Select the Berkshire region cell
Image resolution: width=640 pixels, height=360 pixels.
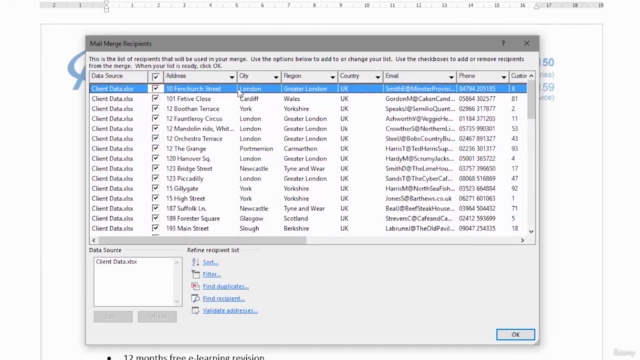coord(296,229)
